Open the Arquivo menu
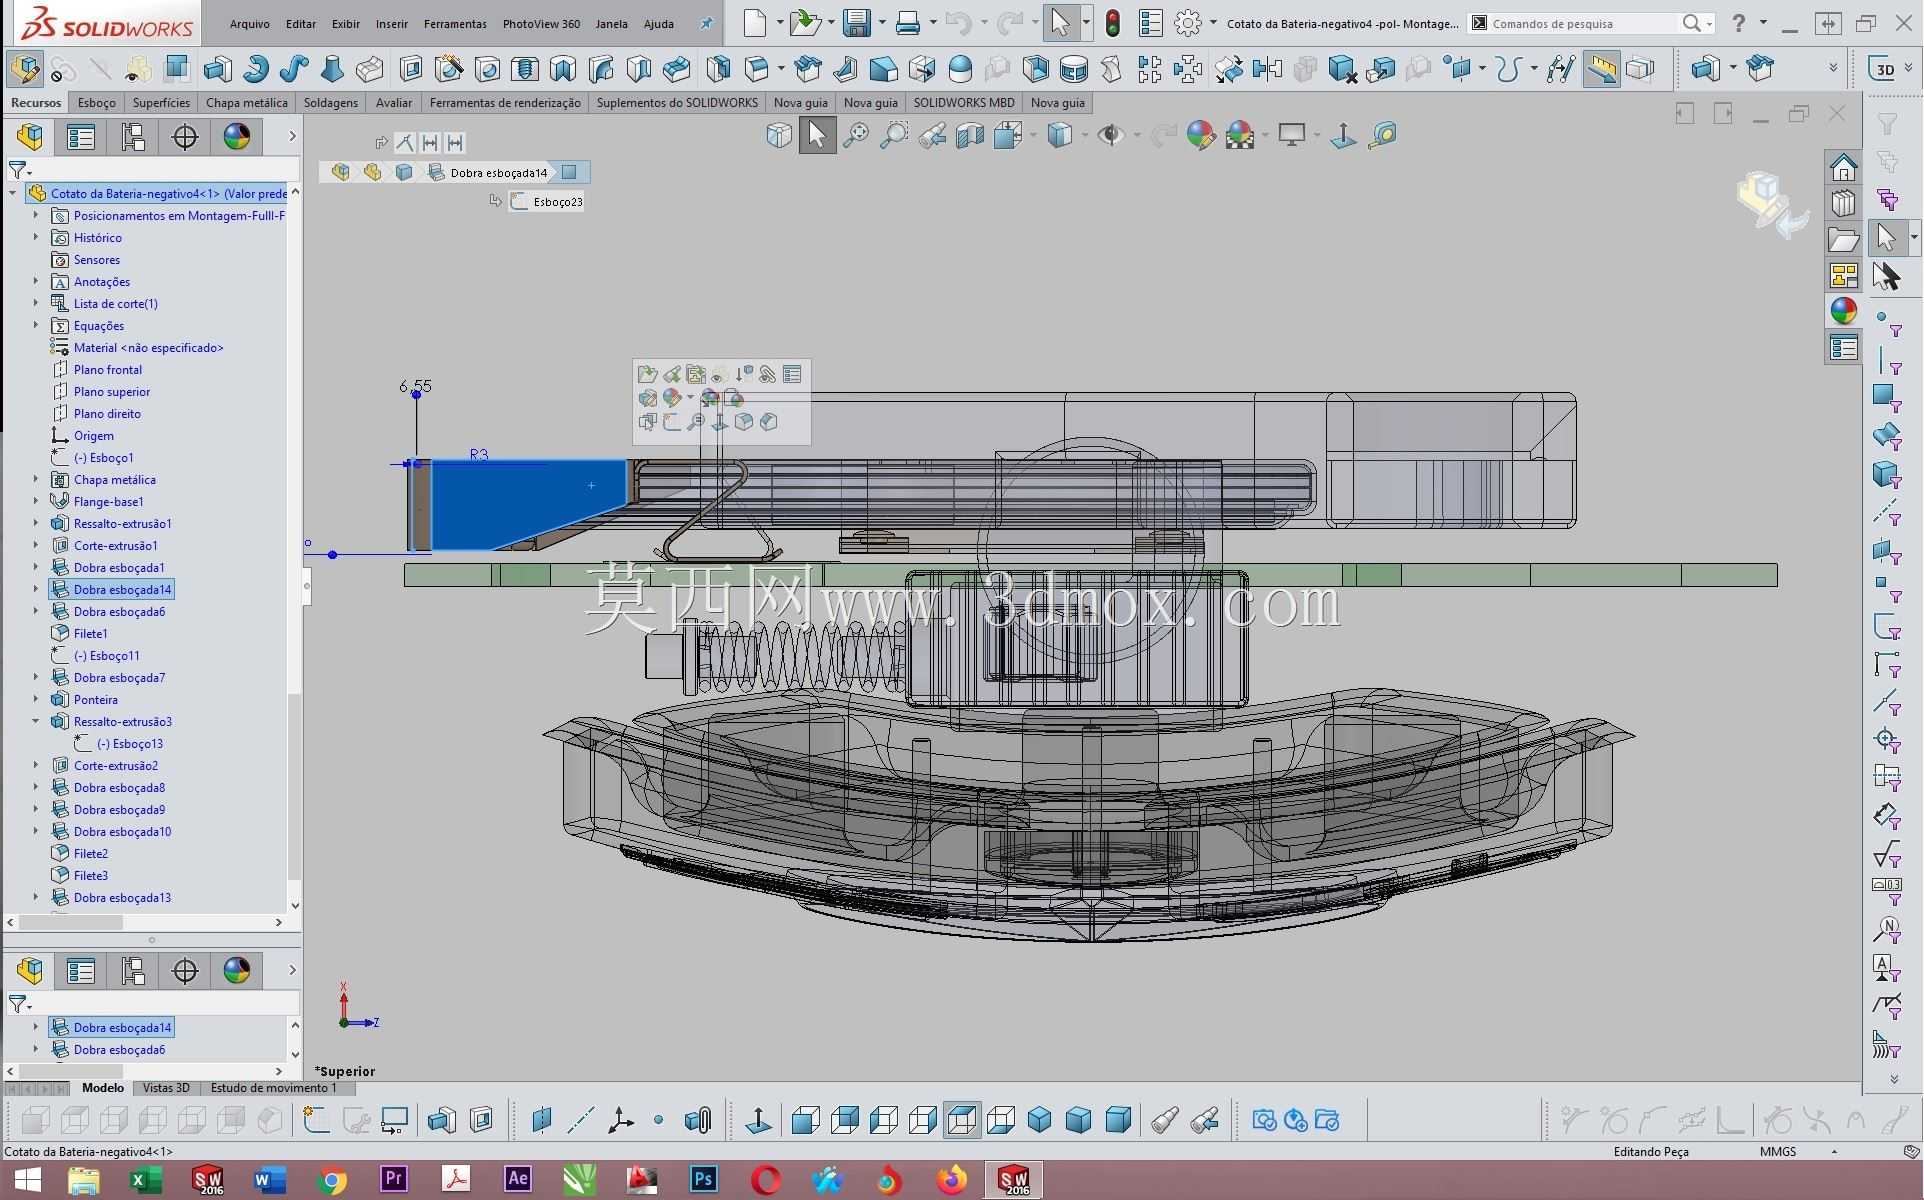The height and width of the screenshot is (1200, 1924). [x=249, y=24]
